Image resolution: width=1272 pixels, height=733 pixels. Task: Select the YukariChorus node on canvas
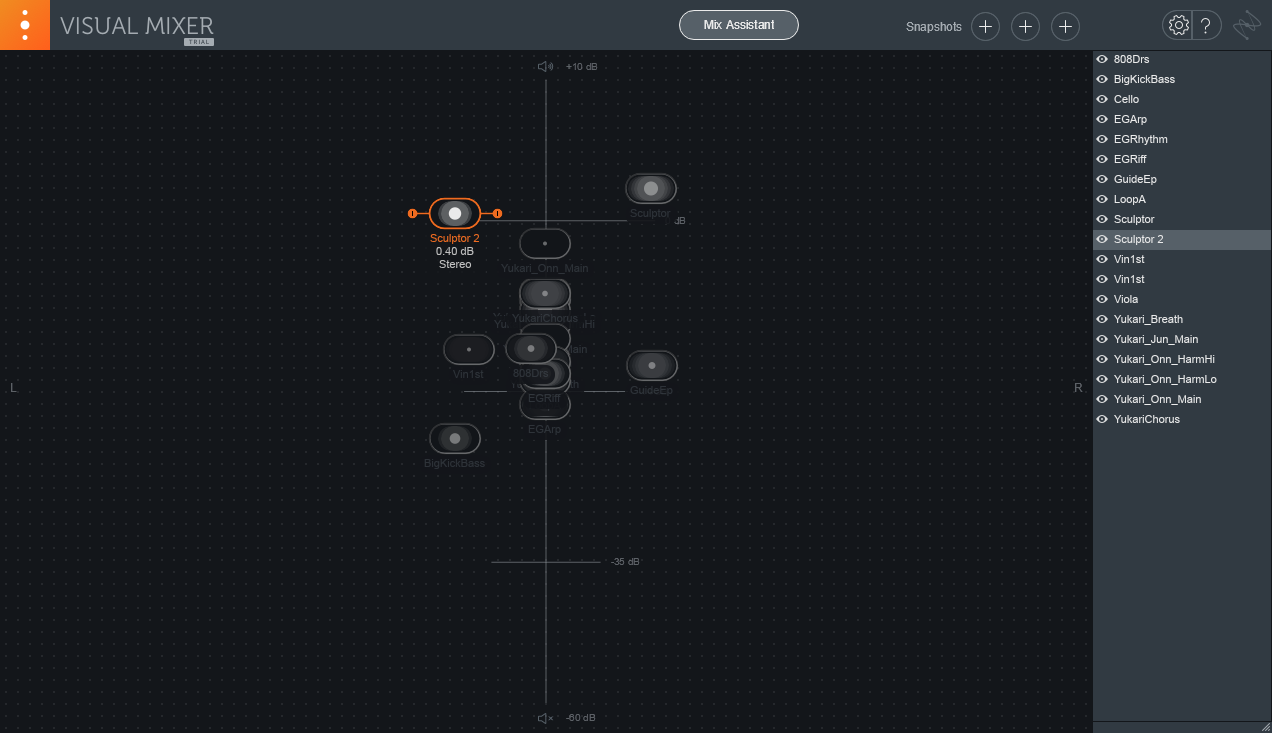tap(545, 293)
